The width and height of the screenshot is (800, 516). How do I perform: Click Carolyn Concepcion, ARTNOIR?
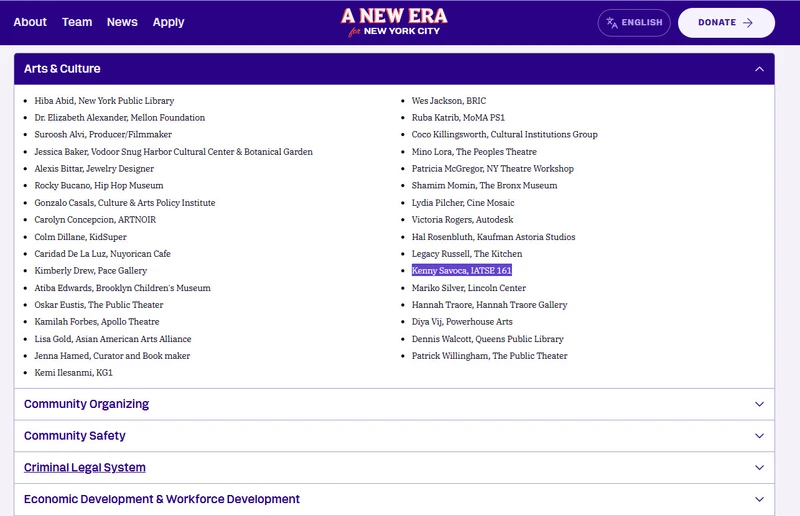(x=95, y=219)
